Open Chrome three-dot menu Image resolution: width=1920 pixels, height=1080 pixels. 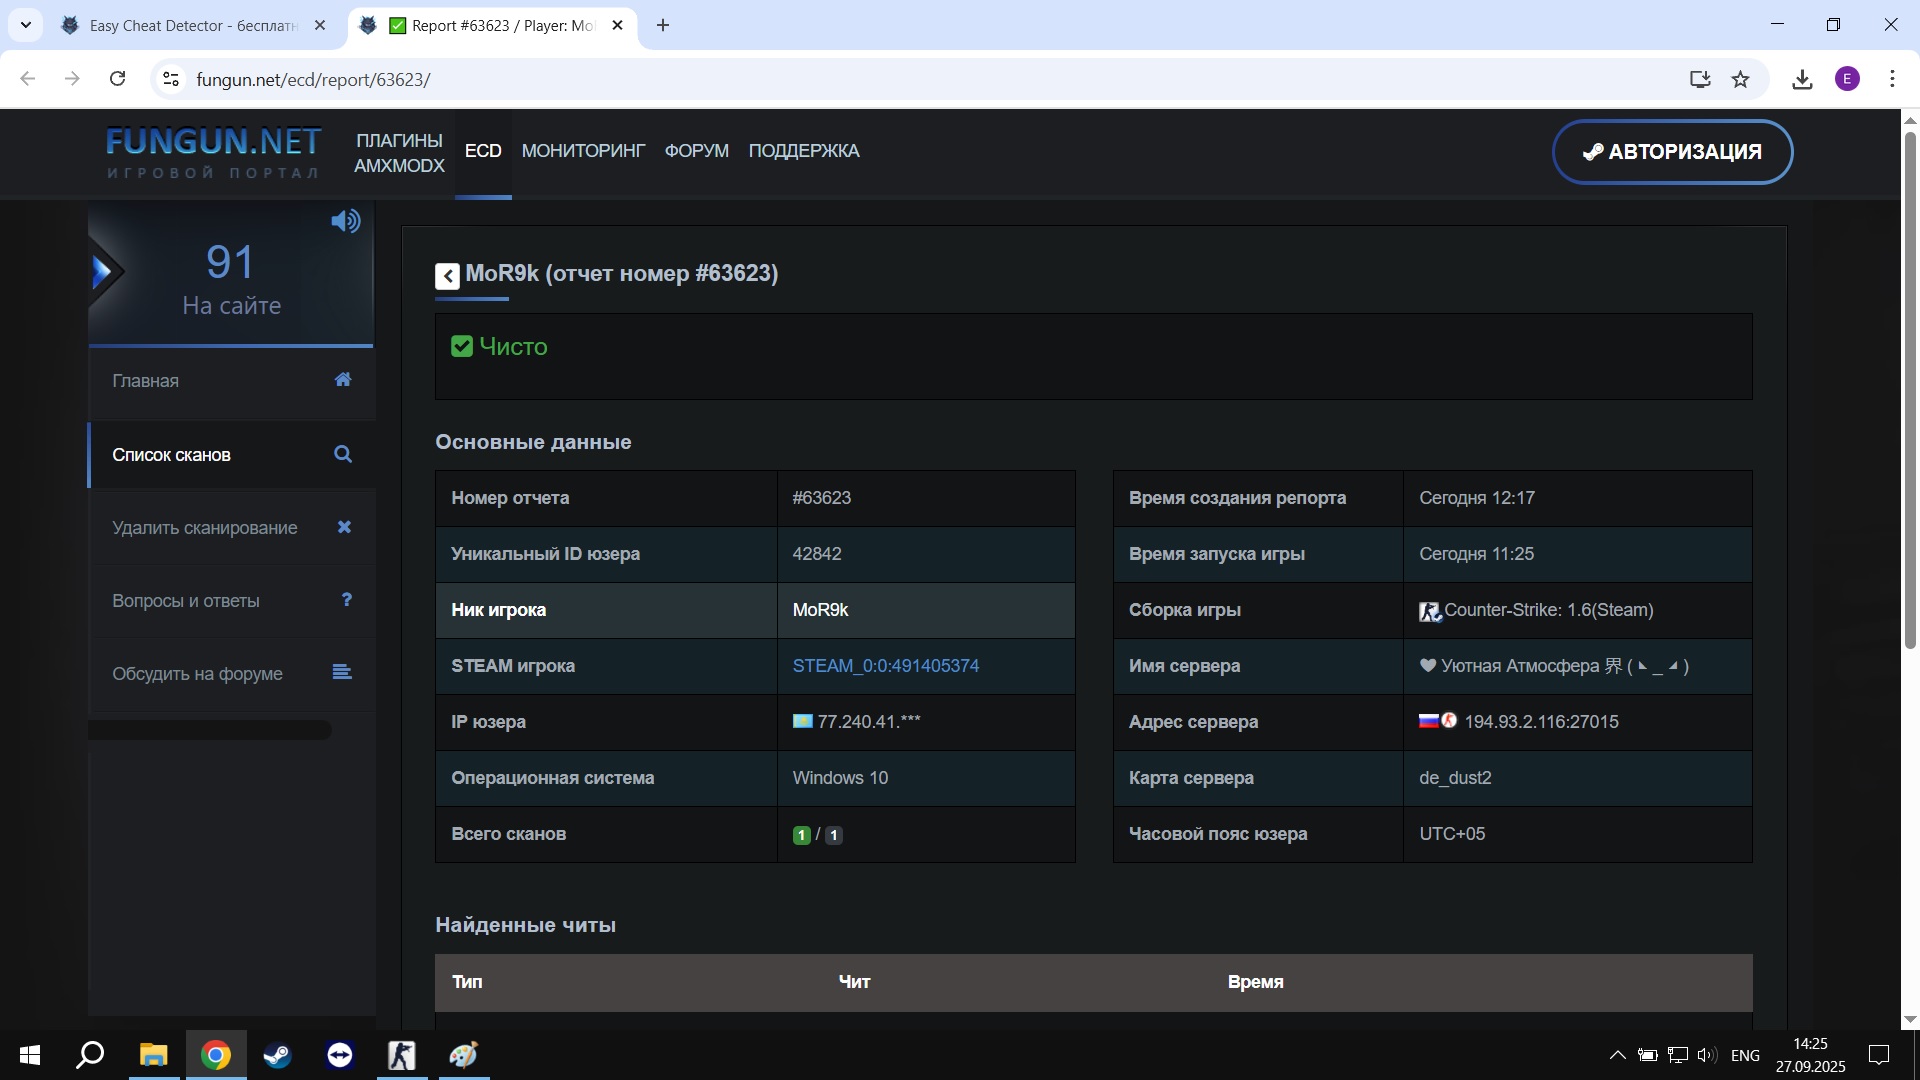[x=1891, y=79]
